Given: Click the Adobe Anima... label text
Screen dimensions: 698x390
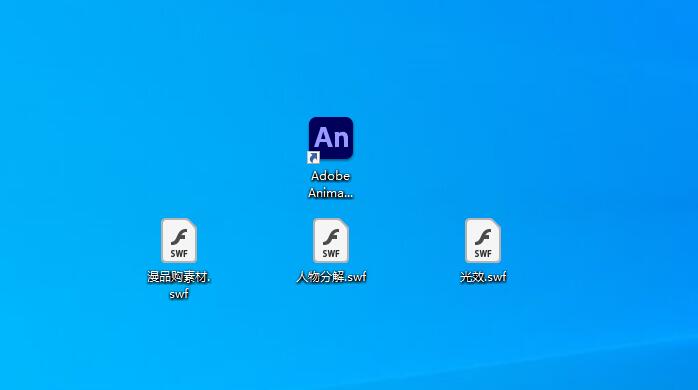Looking at the screenshot, I should (x=331, y=184).
